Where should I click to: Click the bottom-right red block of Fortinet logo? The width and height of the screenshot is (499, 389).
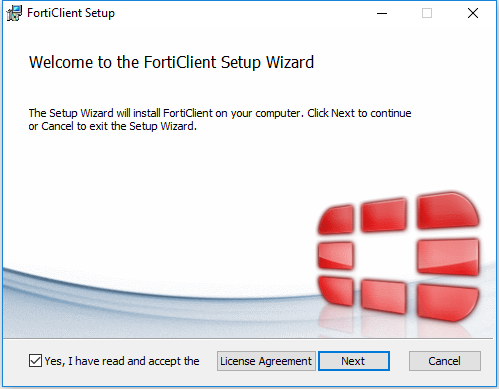[448, 302]
